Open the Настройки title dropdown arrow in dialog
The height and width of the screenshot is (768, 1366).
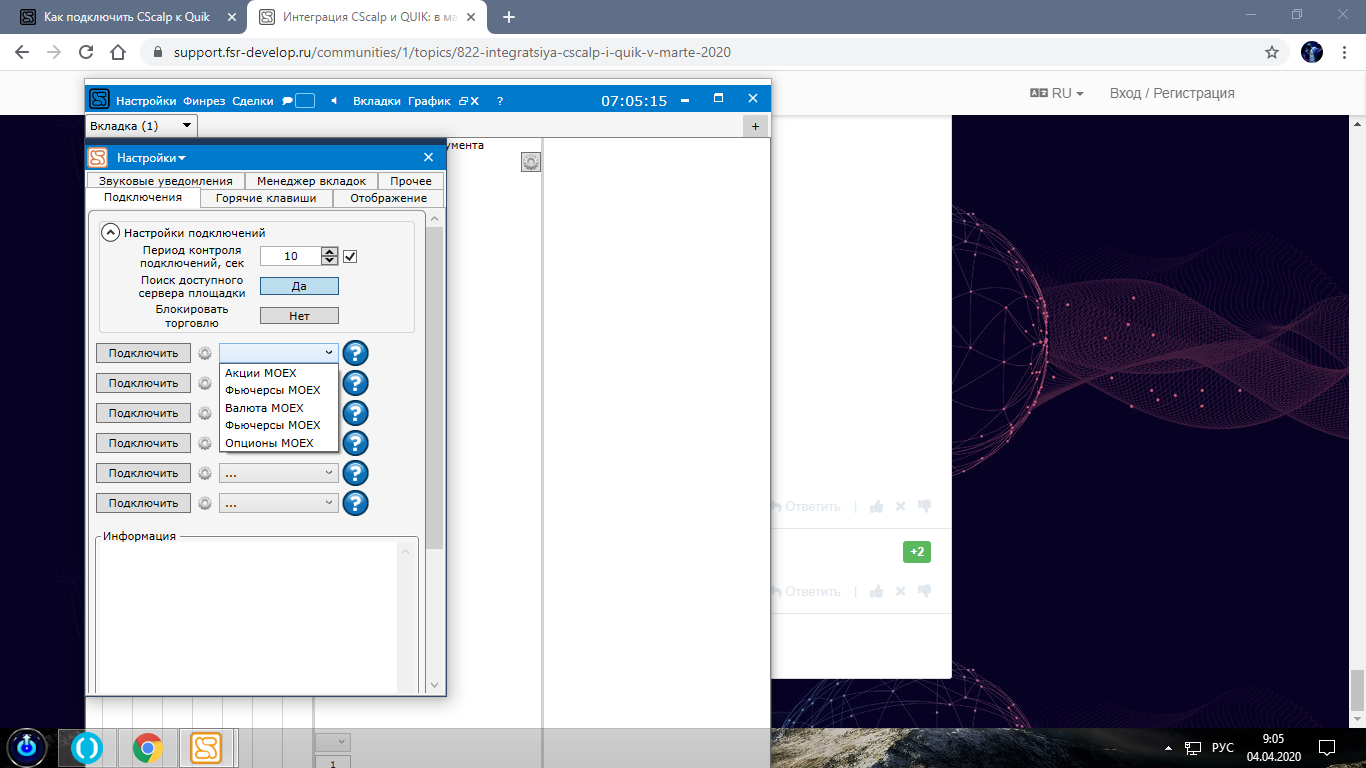pyautogui.click(x=181, y=158)
